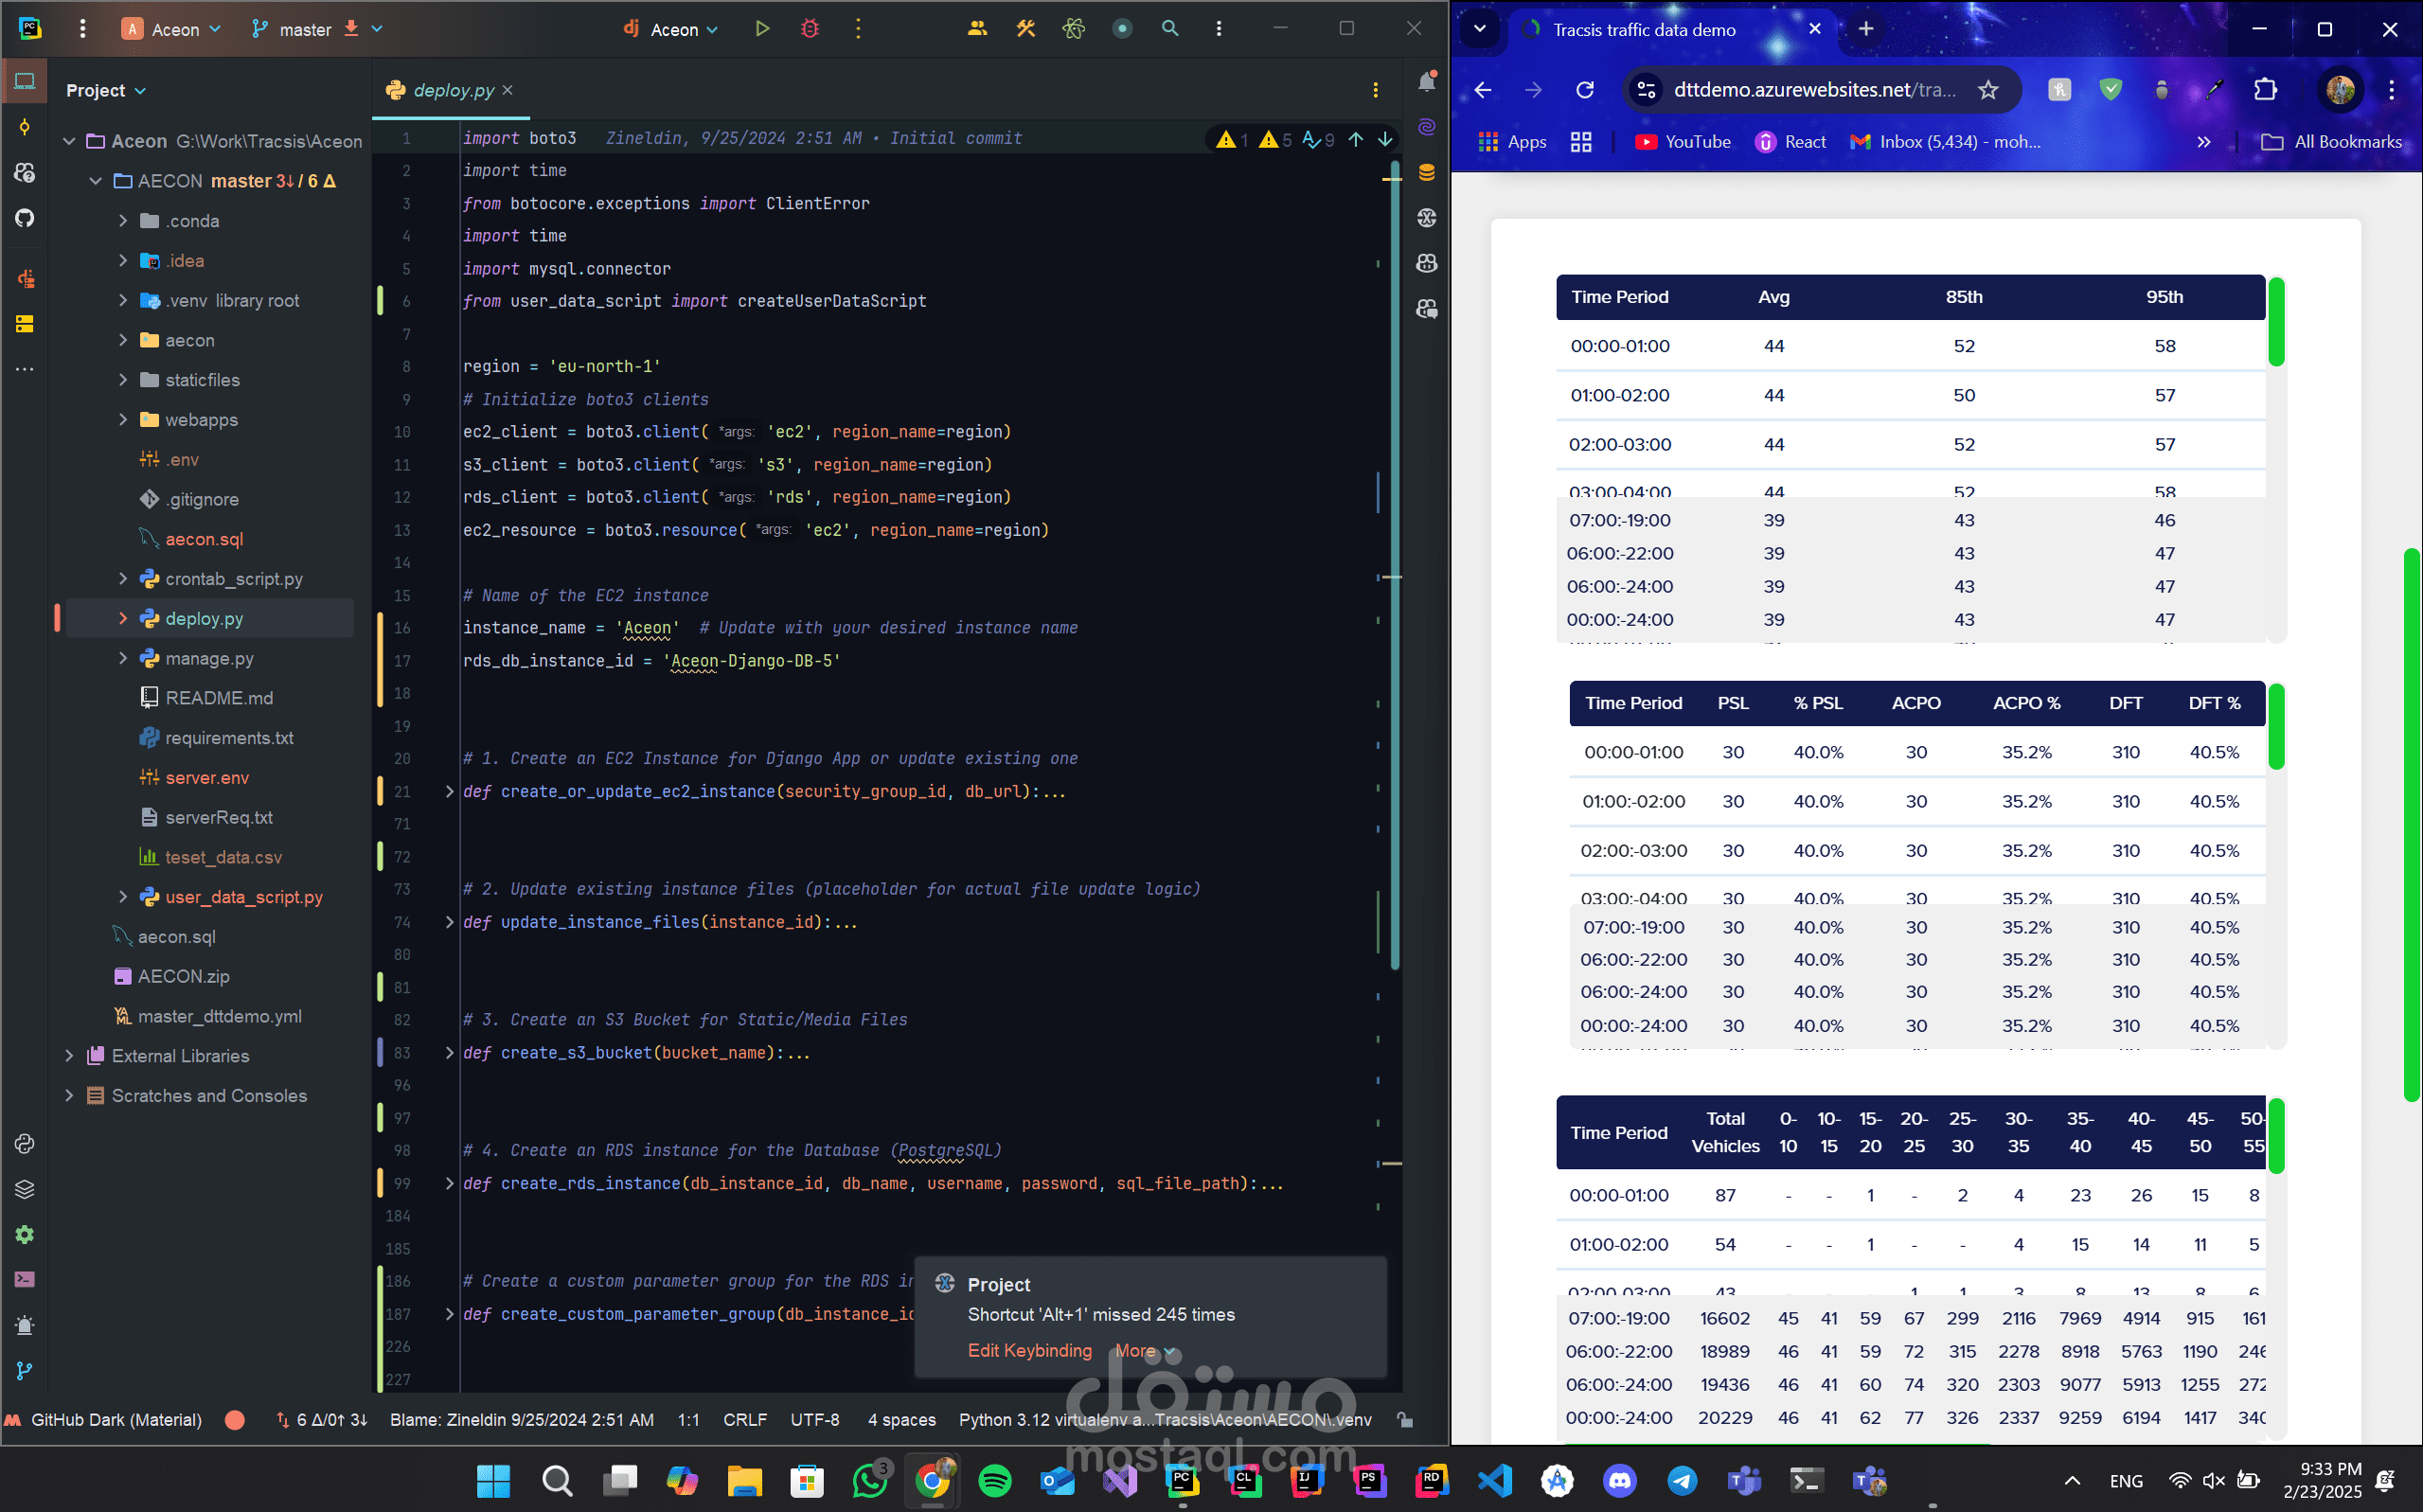Run the Aceon Django configuration
Viewport: 2423px width, 1512px height.
tap(762, 29)
